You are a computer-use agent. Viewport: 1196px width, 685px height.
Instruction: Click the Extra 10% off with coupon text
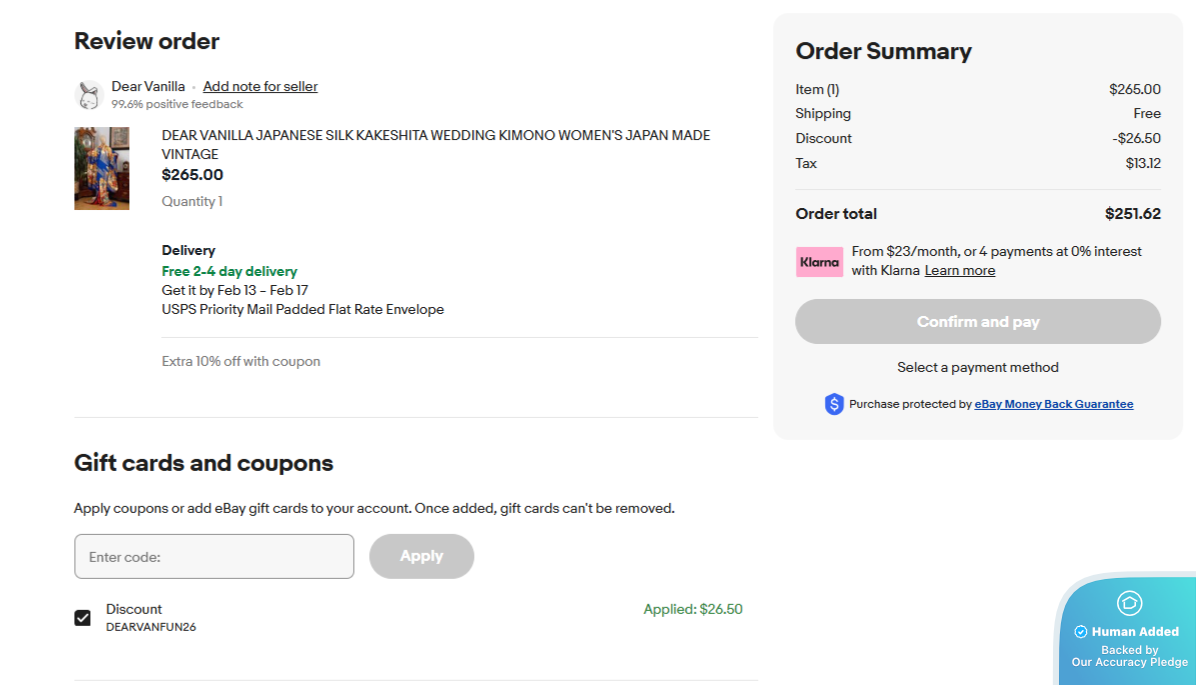click(x=241, y=361)
